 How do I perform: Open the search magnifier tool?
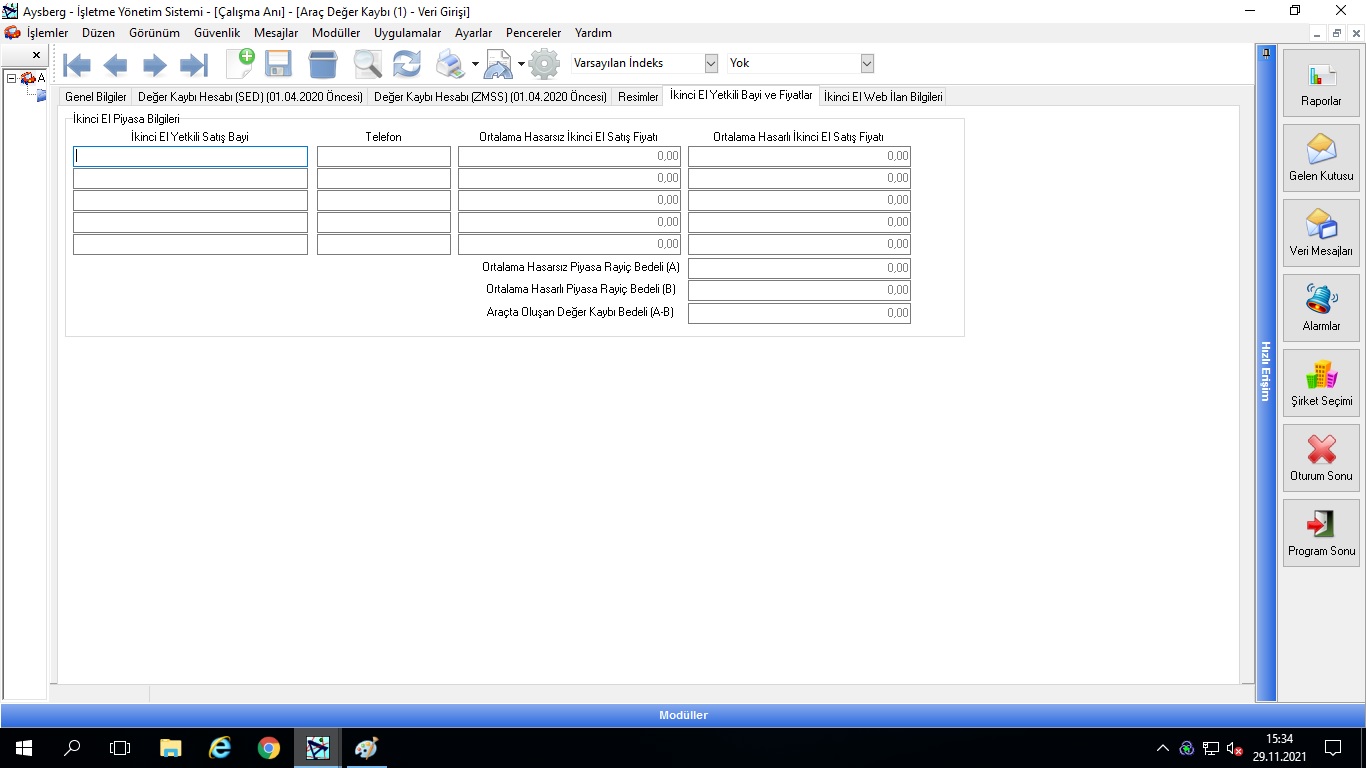[x=367, y=65]
